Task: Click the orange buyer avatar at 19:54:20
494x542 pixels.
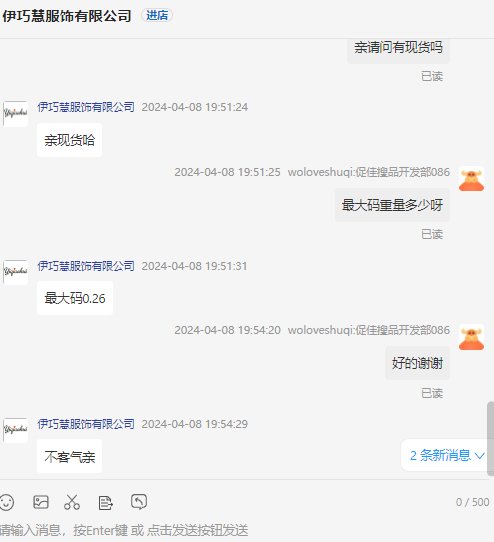Action: [x=472, y=337]
